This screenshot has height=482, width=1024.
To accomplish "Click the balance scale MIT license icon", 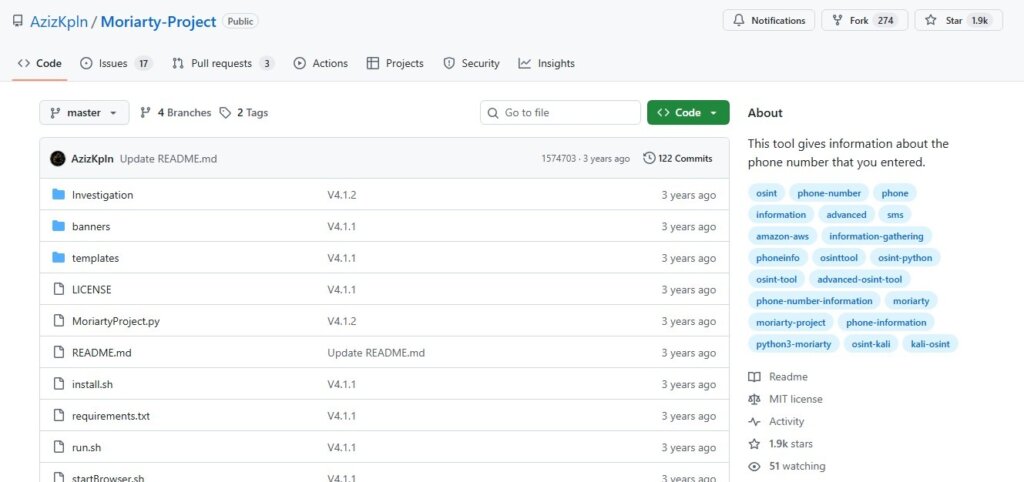I will pos(754,399).
